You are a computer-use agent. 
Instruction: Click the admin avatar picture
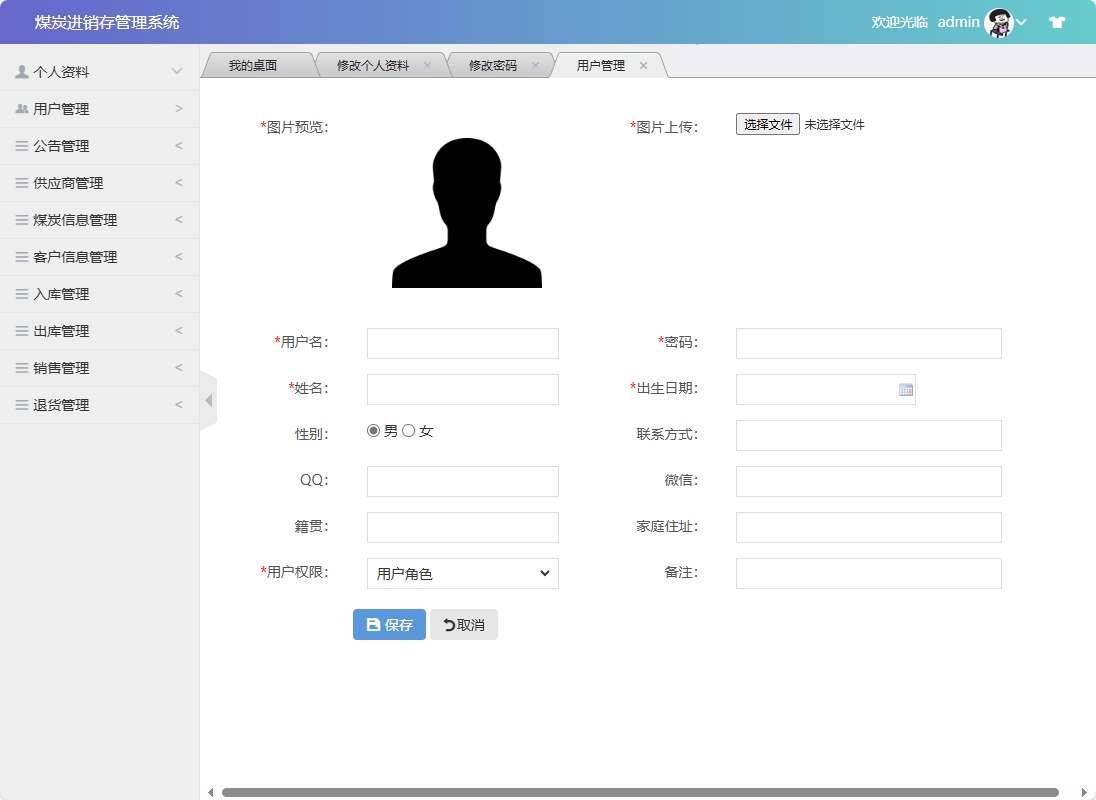click(999, 21)
